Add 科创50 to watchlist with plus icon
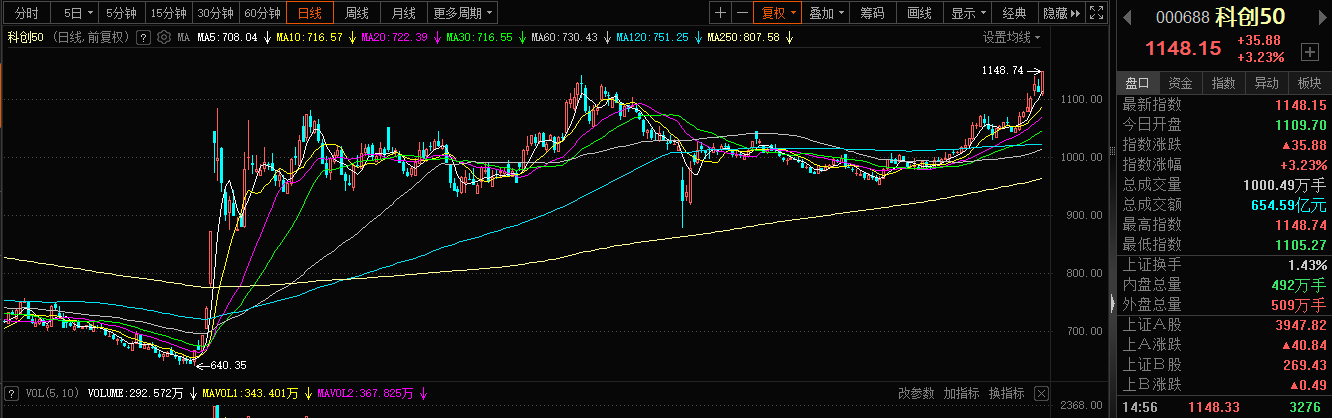 pos(1310,51)
